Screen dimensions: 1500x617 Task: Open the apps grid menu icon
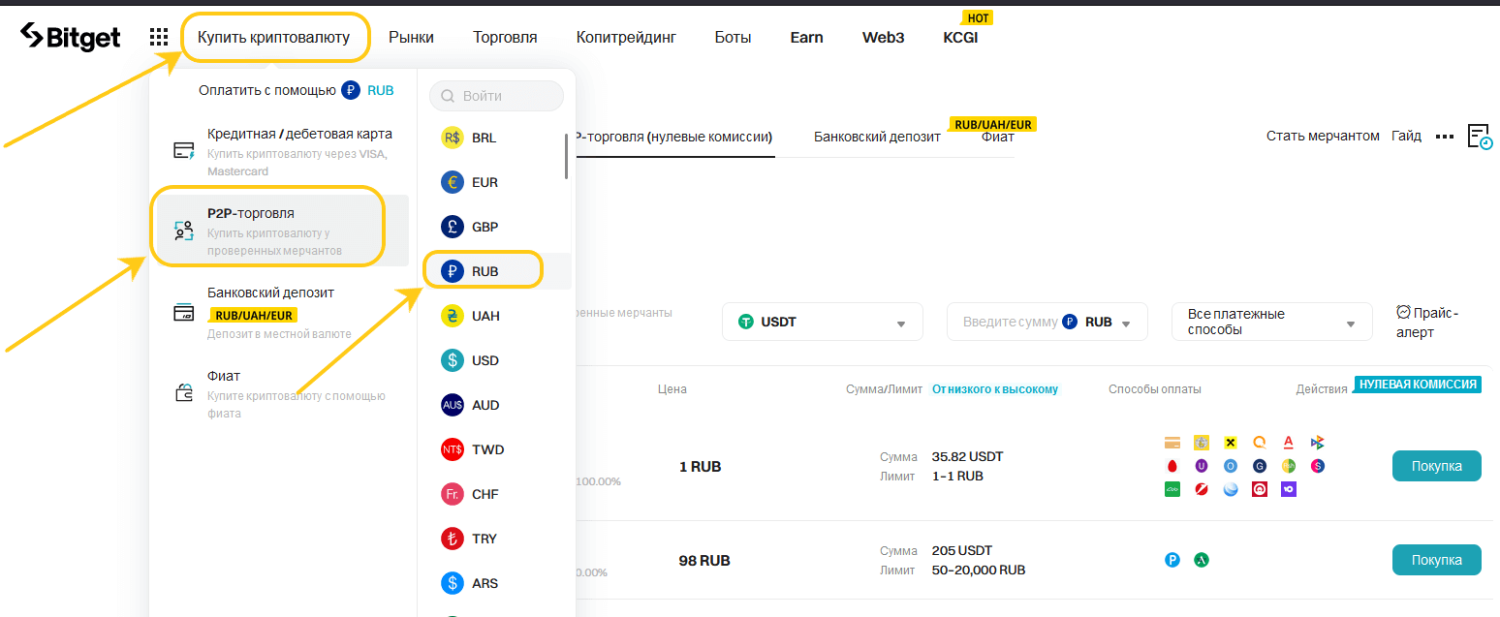pos(158,37)
